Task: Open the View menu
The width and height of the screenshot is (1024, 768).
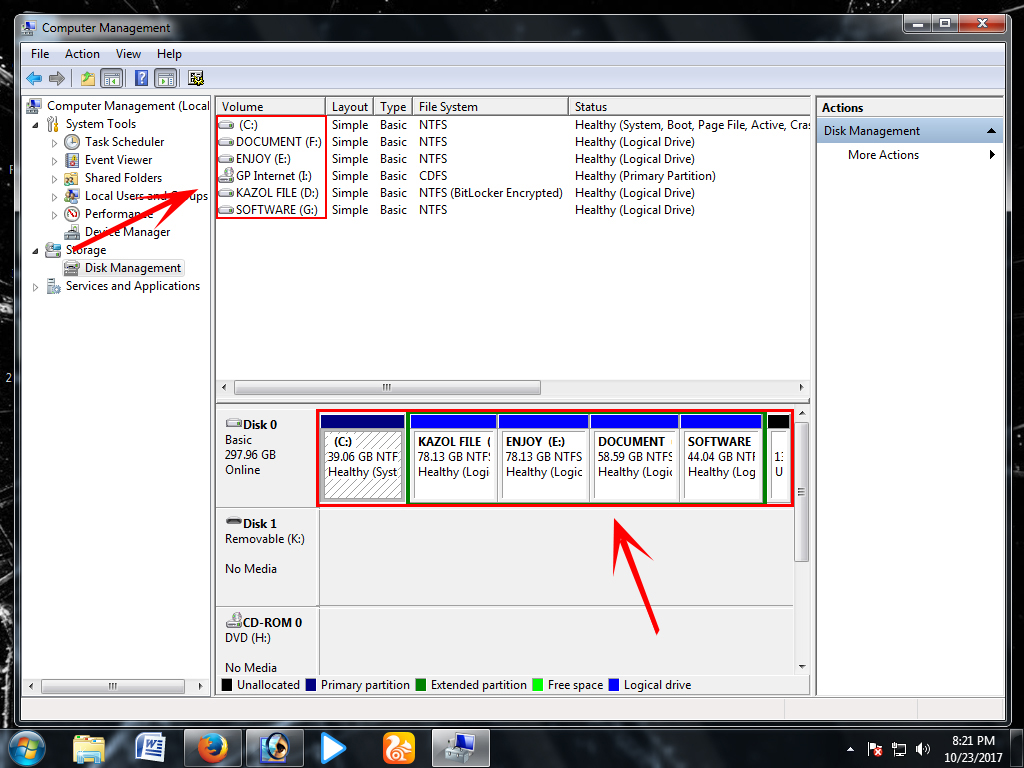Action: [128, 54]
